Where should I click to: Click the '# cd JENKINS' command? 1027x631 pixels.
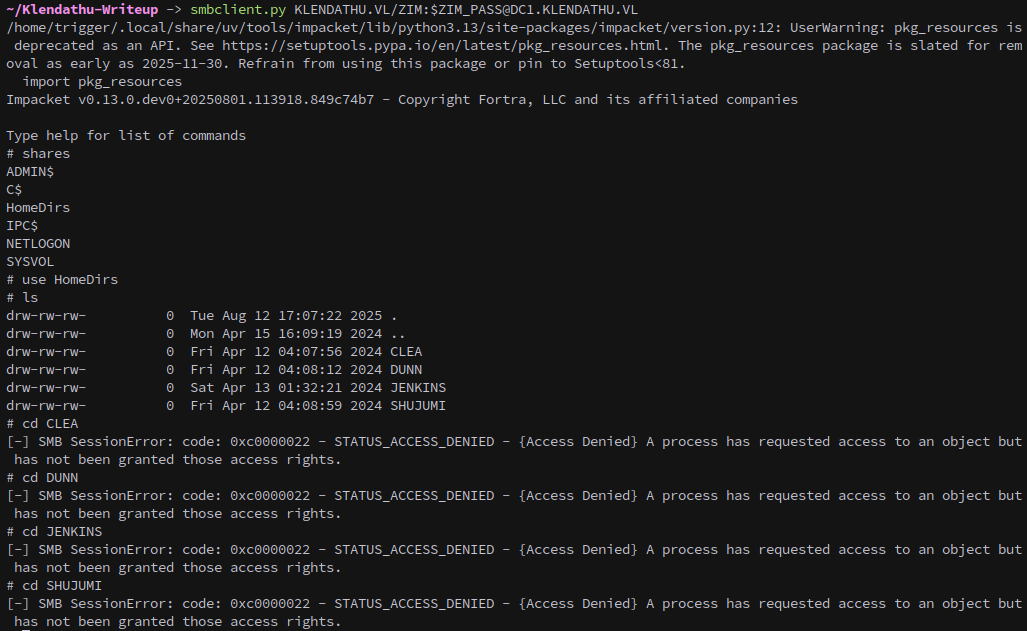pos(54,531)
